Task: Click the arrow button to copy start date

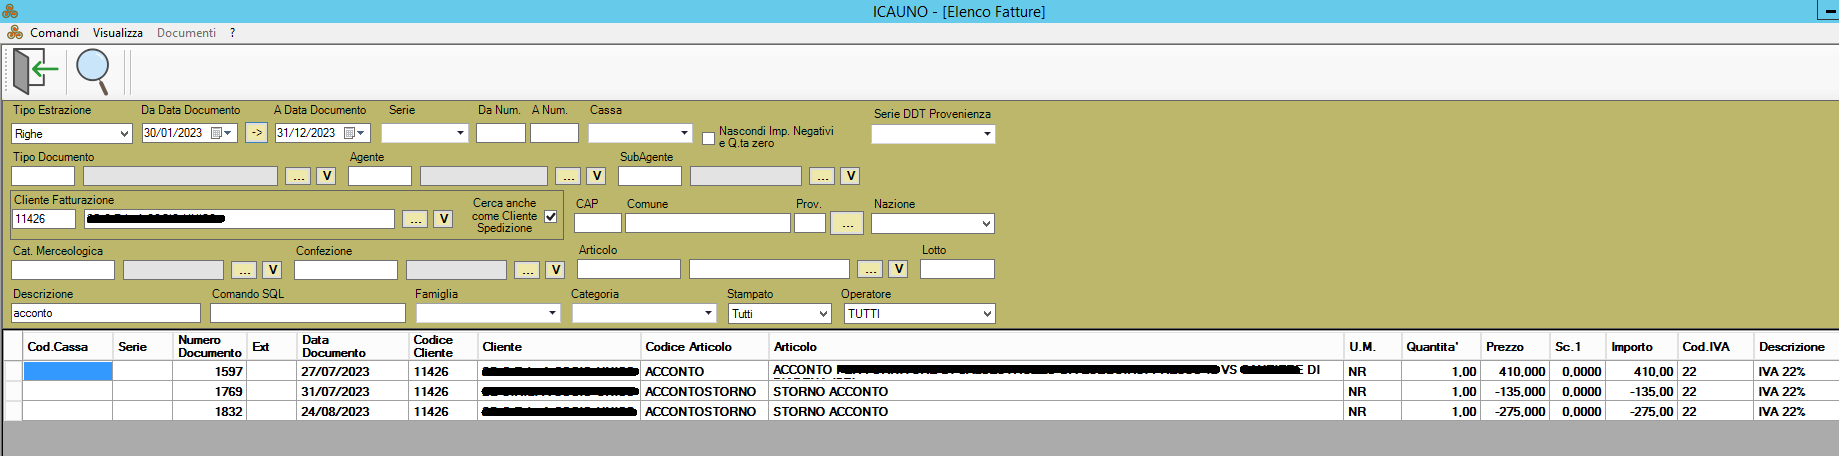Action: pos(256,133)
